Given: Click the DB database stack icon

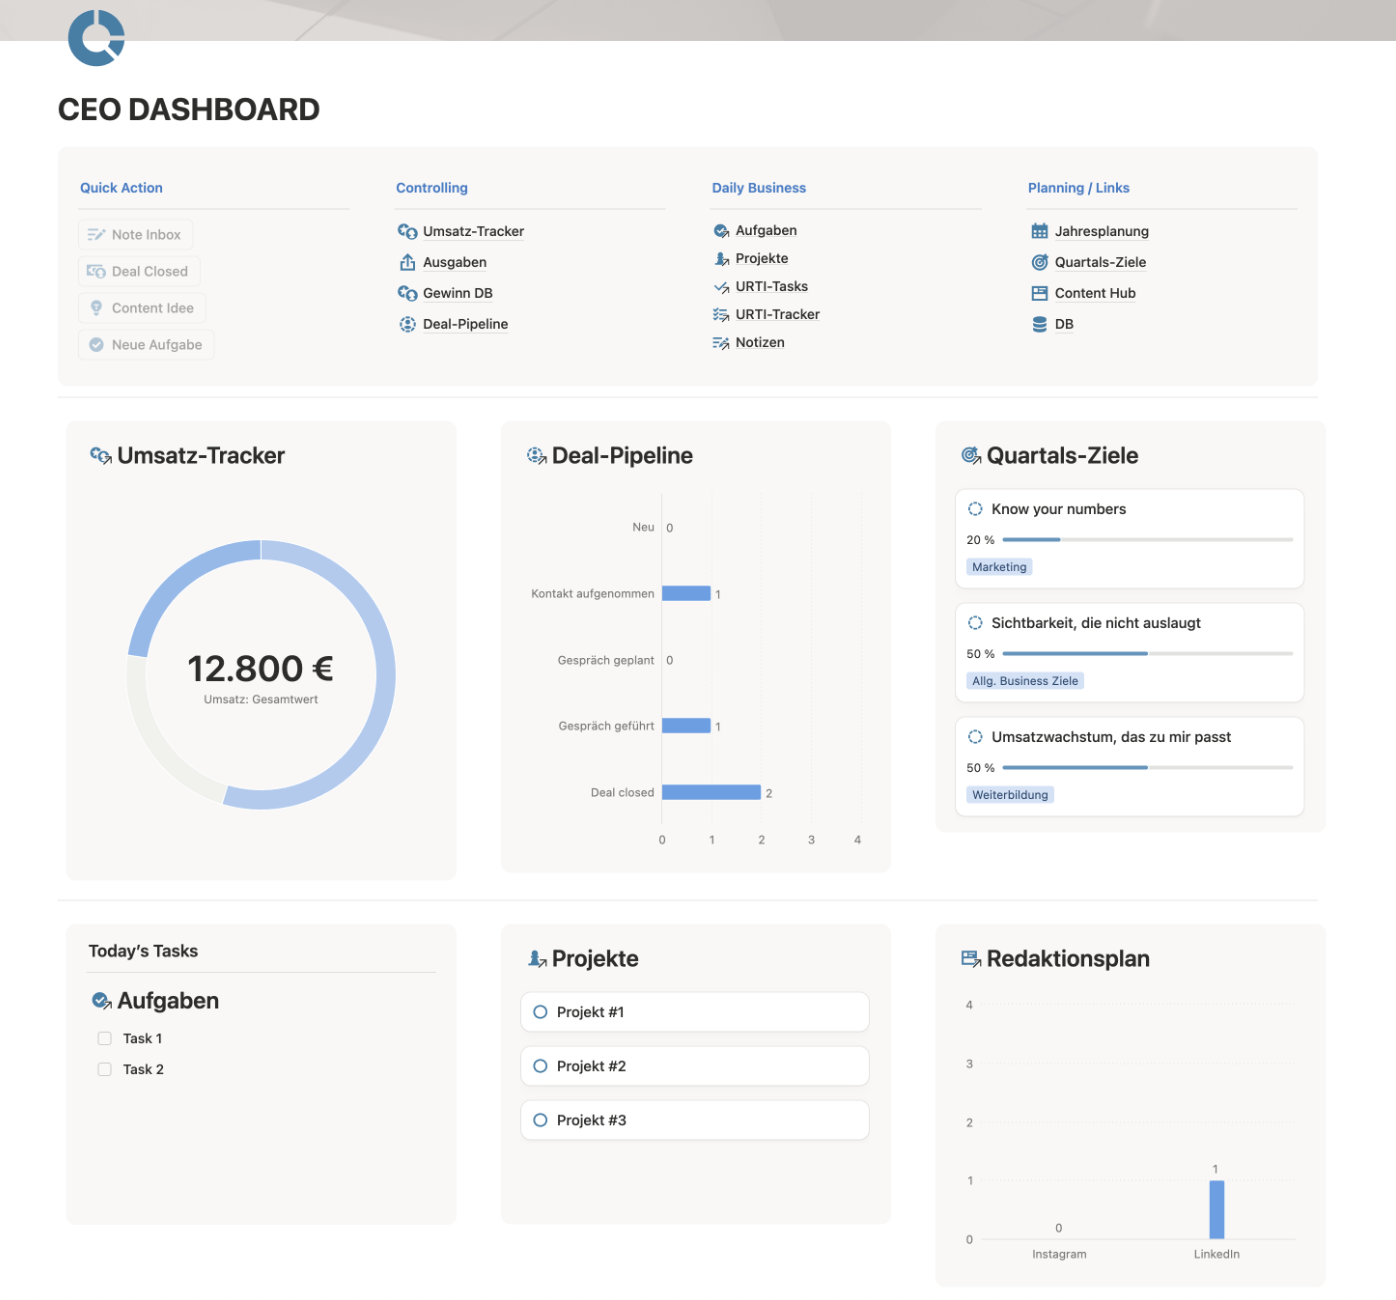Looking at the screenshot, I should click(1040, 324).
